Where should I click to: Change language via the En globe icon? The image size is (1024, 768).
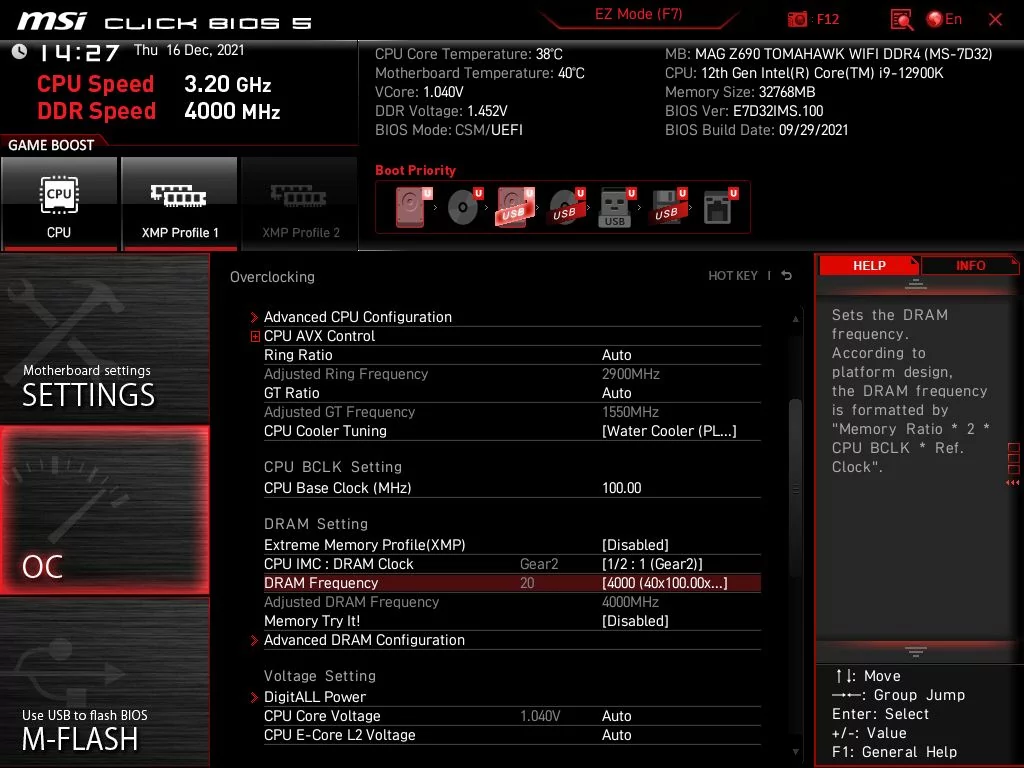(x=944, y=19)
